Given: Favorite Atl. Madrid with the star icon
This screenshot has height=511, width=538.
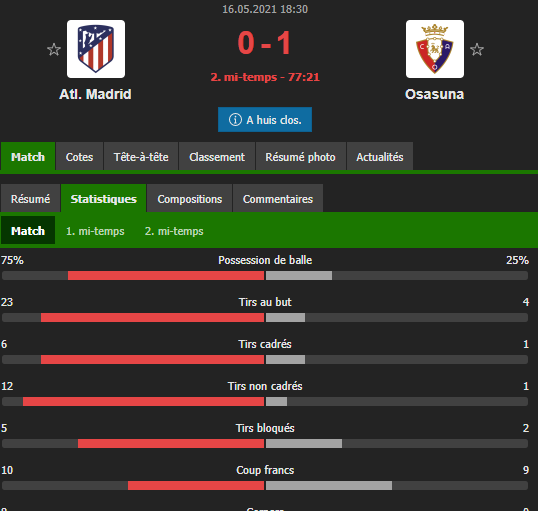Looking at the screenshot, I should pyautogui.click(x=54, y=49).
